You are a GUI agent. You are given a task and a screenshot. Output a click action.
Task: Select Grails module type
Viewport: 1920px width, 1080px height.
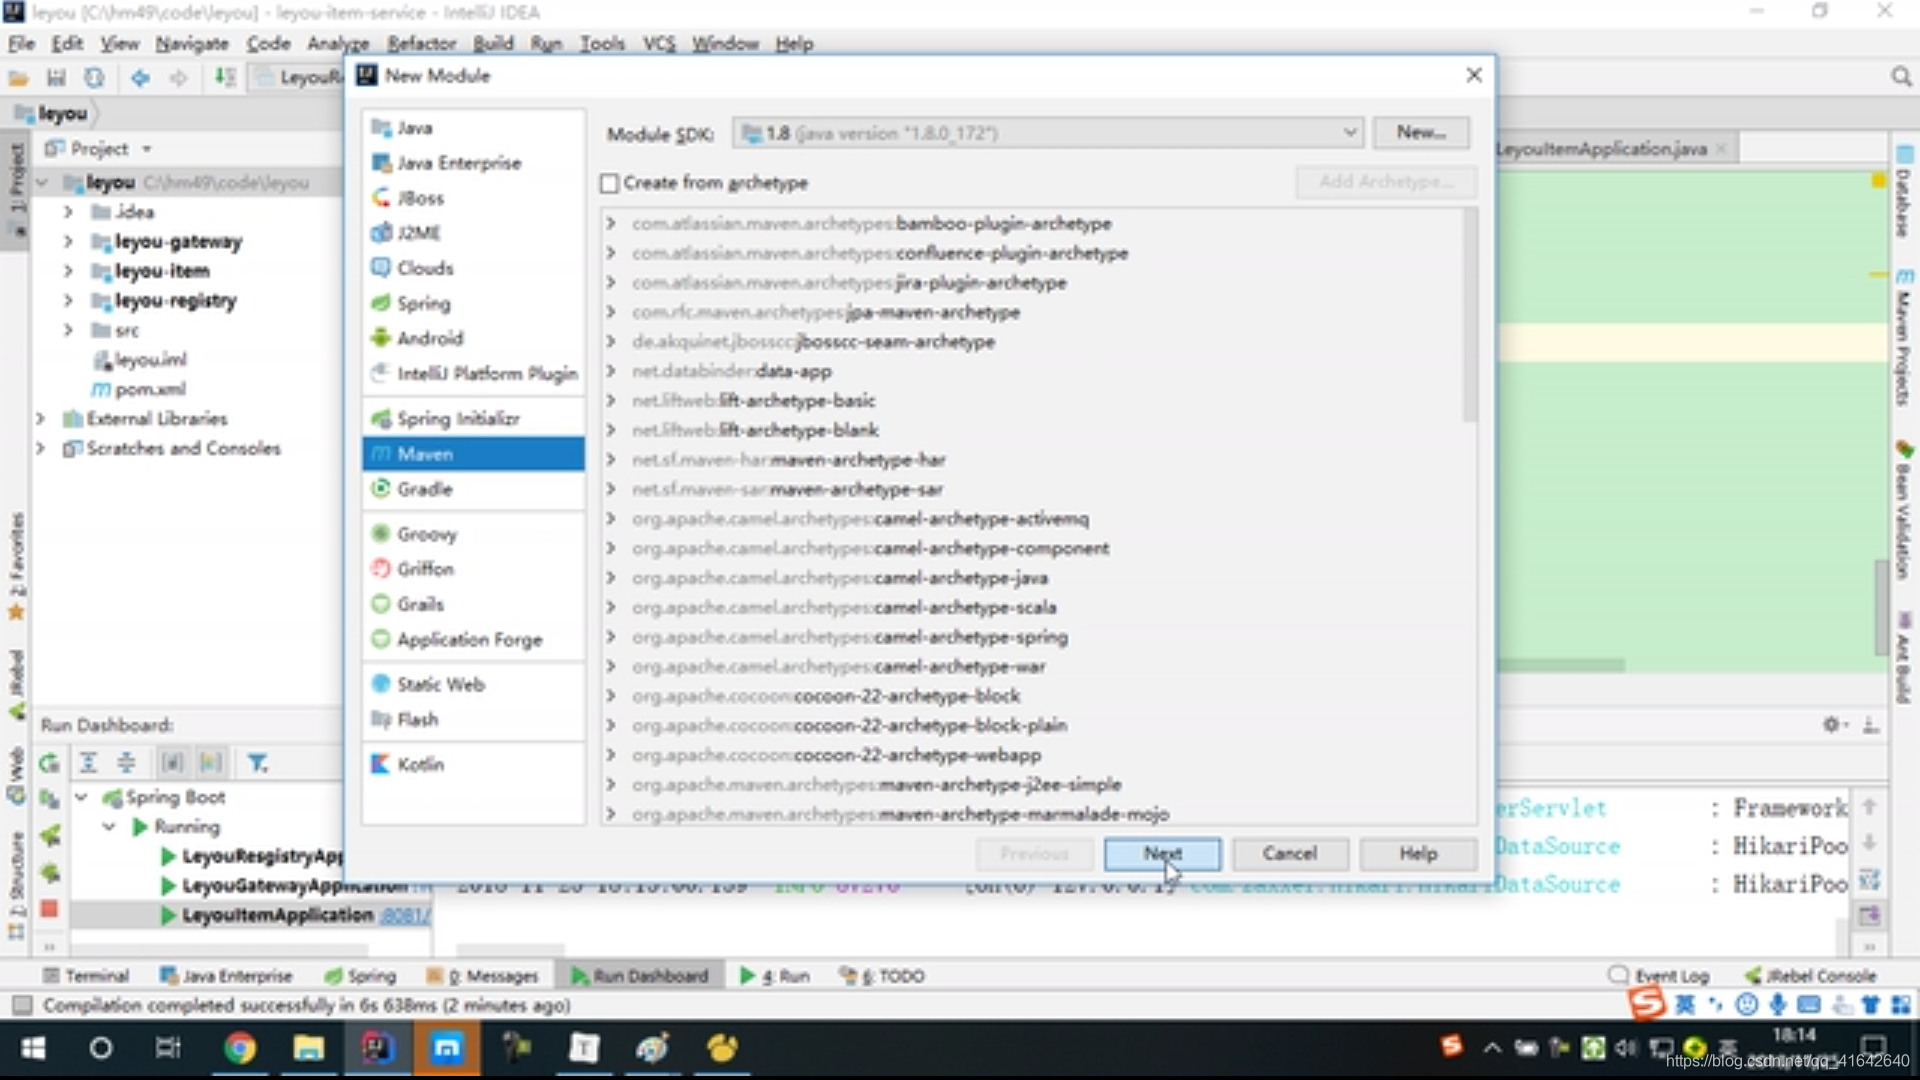420,604
